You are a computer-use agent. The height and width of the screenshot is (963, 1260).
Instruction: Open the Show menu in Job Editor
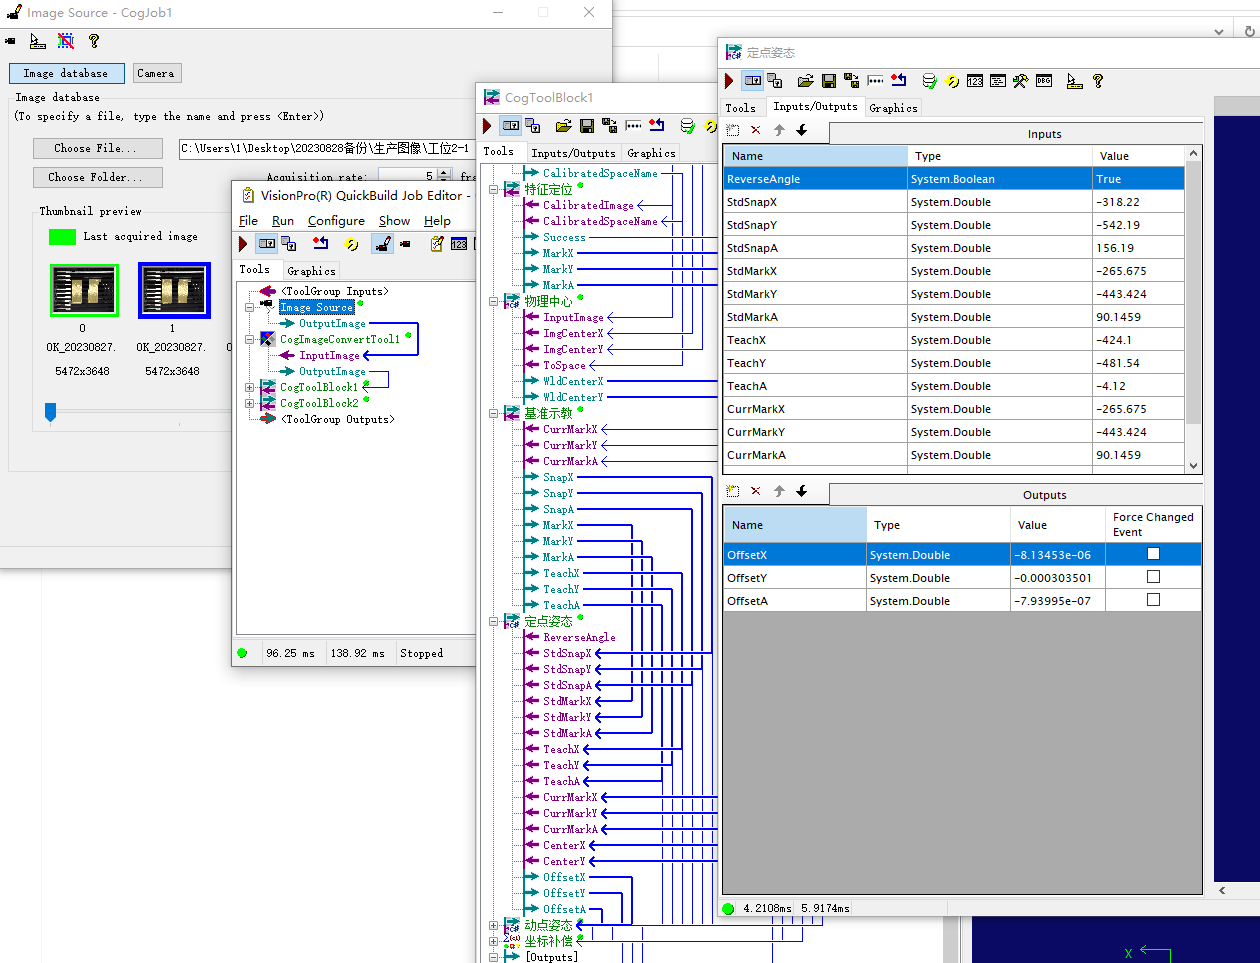(394, 221)
